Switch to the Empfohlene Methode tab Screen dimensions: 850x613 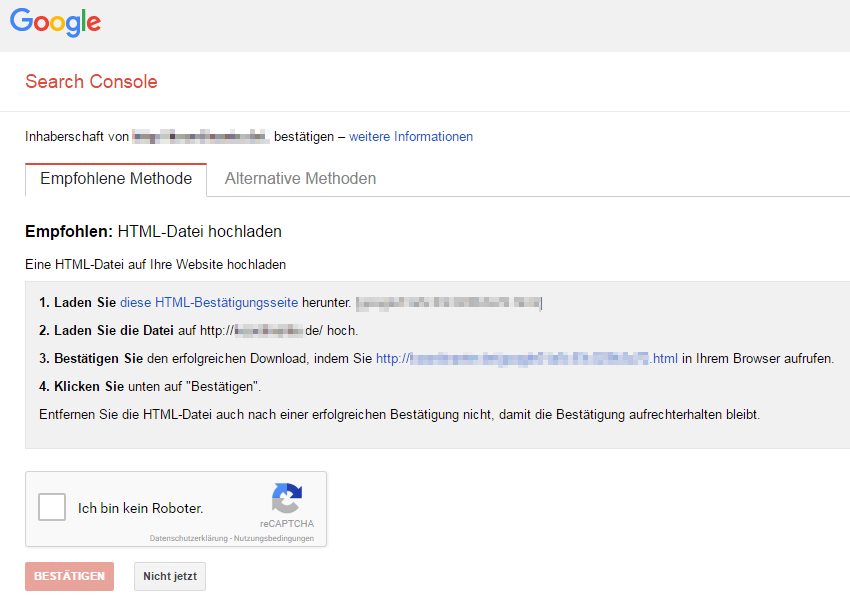tap(116, 179)
